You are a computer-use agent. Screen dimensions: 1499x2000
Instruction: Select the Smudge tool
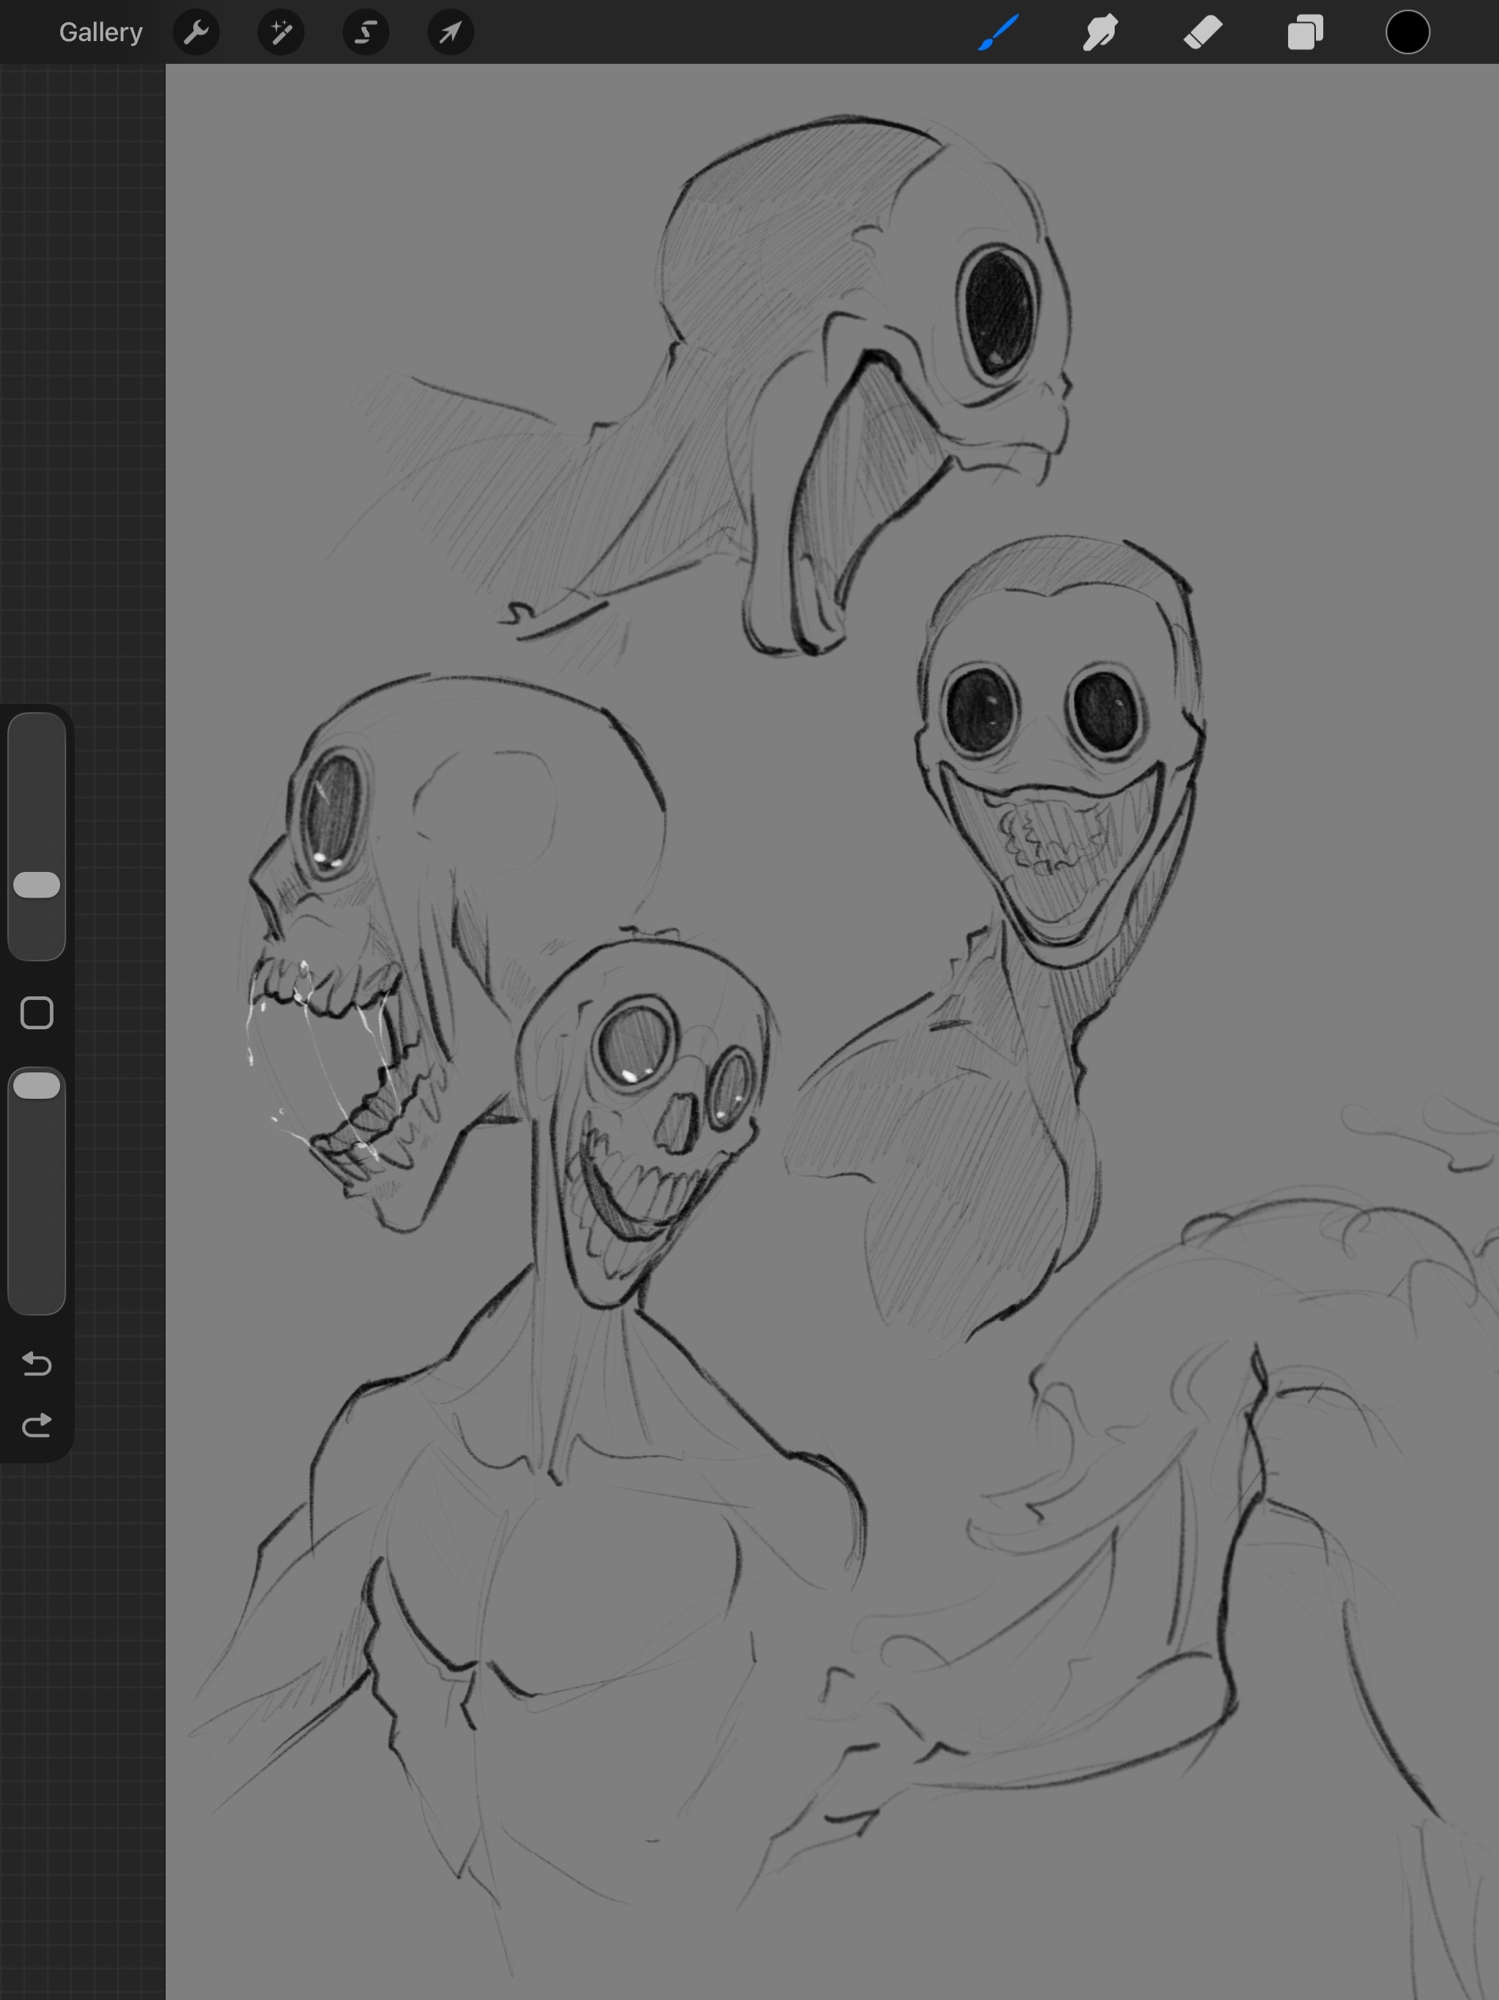point(1100,32)
